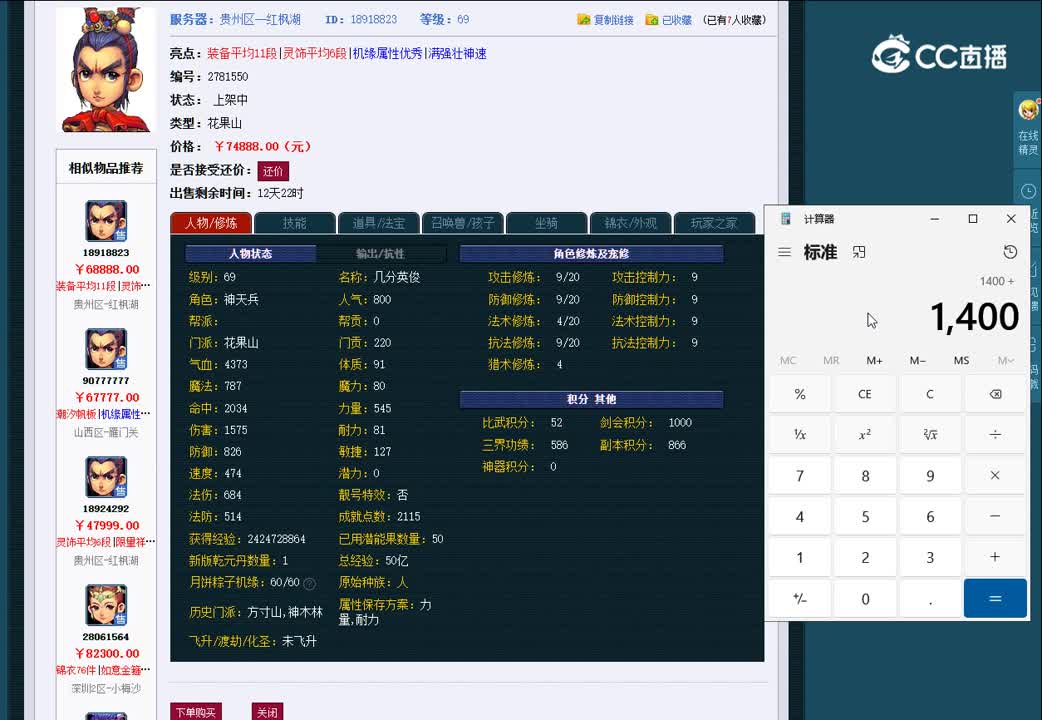Open similar item avatar priced 82300.00
Image resolution: width=1042 pixels, height=720 pixels.
(106, 606)
